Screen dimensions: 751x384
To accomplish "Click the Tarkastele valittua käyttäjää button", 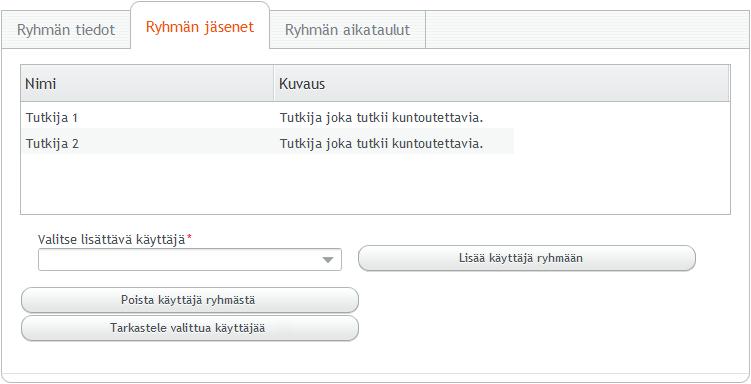I will (x=190, y=328).
